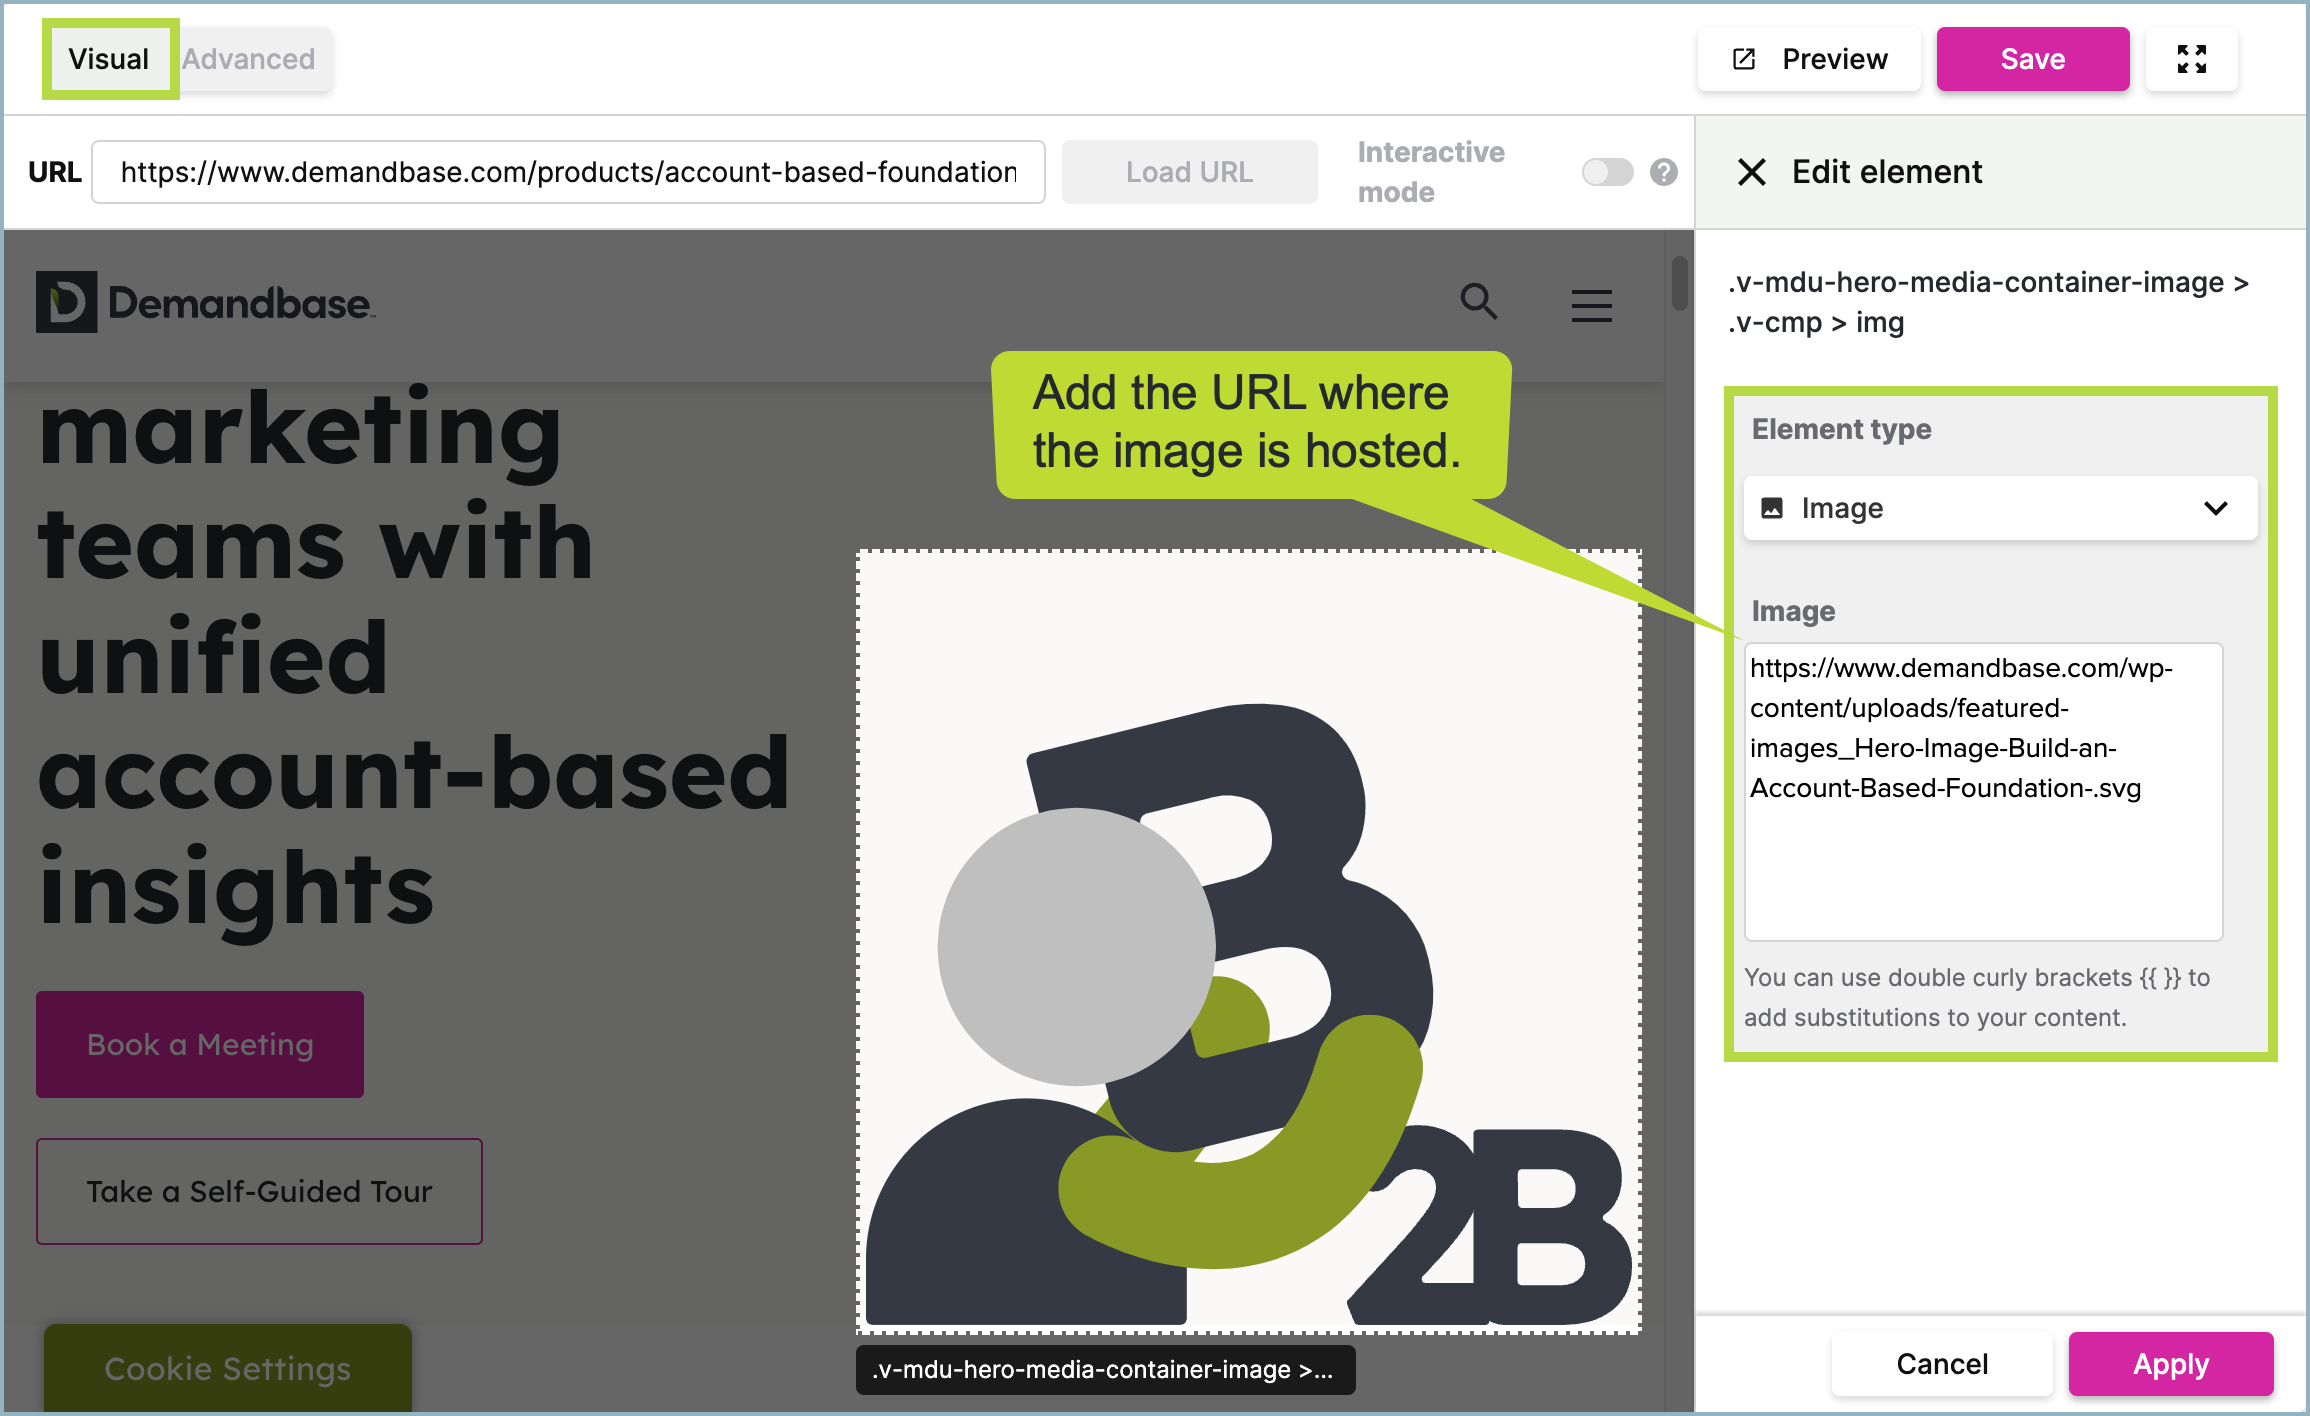
Task: Click Cancel in Edit element panel
Action: pyautogui.click(x=1942, y=1364)
